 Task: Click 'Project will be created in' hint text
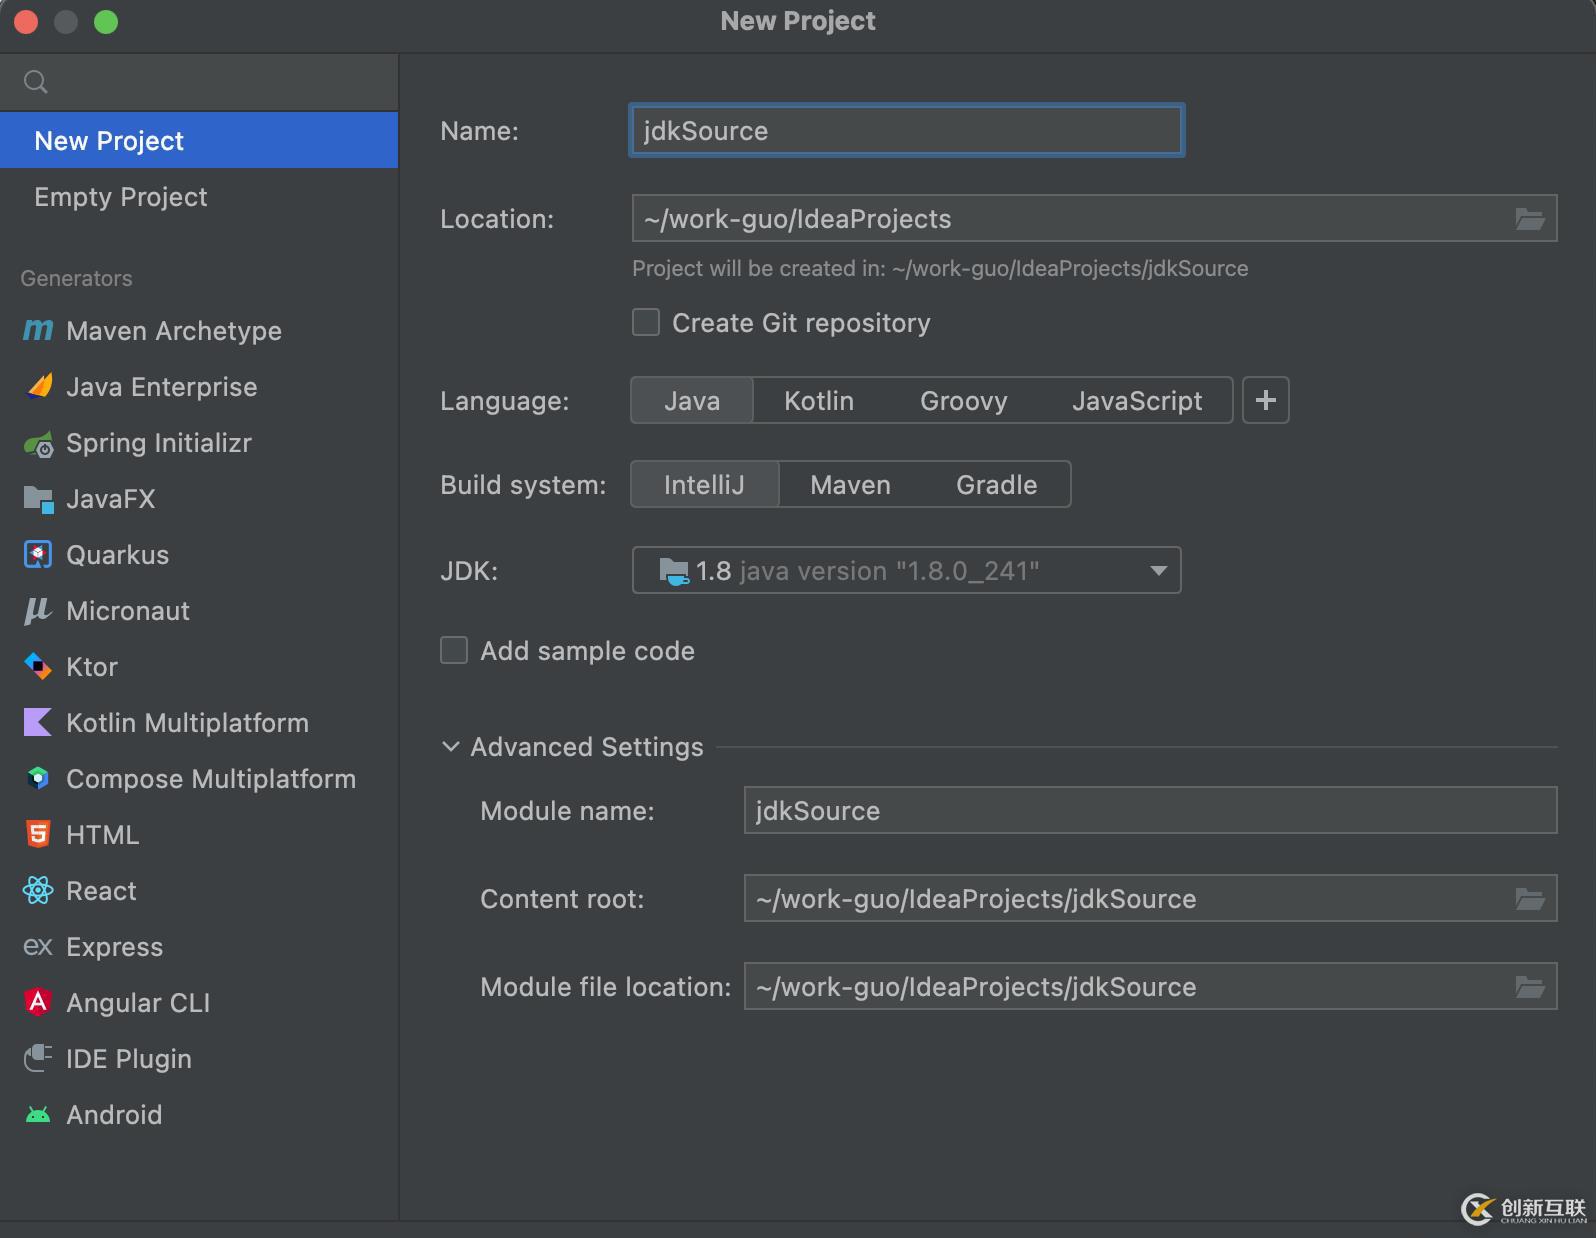[940, 268]
